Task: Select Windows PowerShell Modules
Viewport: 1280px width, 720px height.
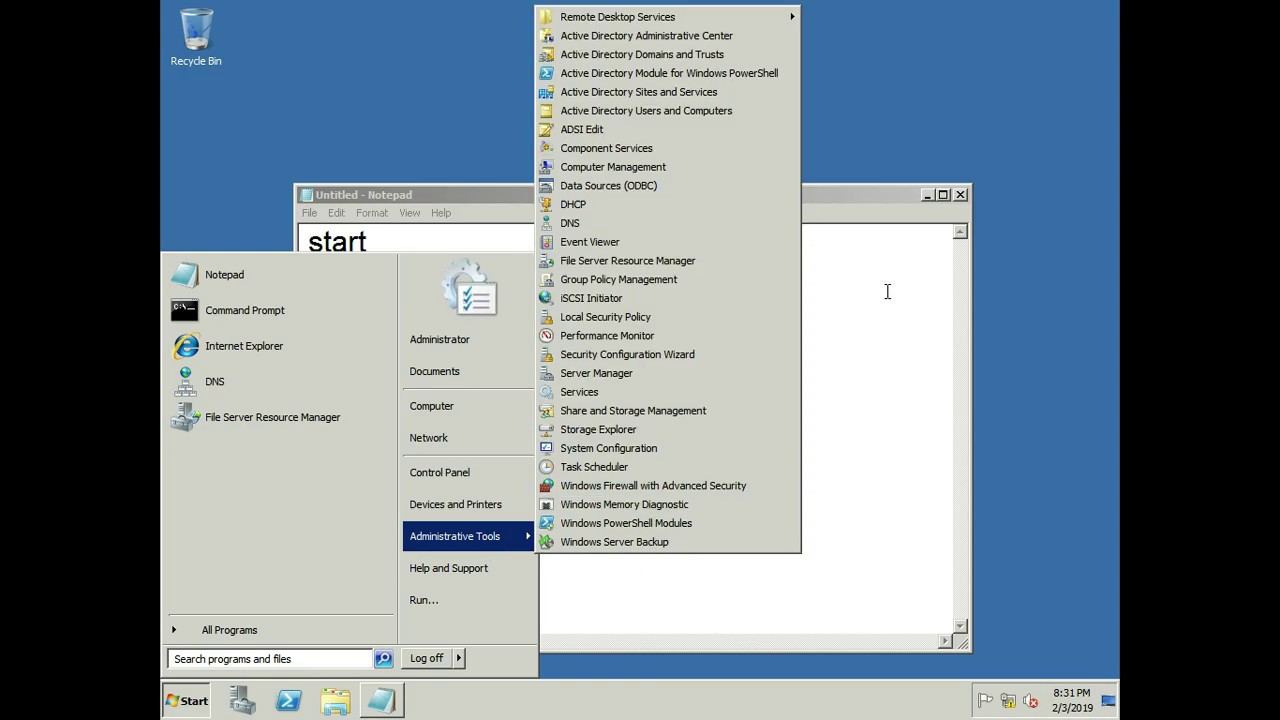Action: point(668,523)
